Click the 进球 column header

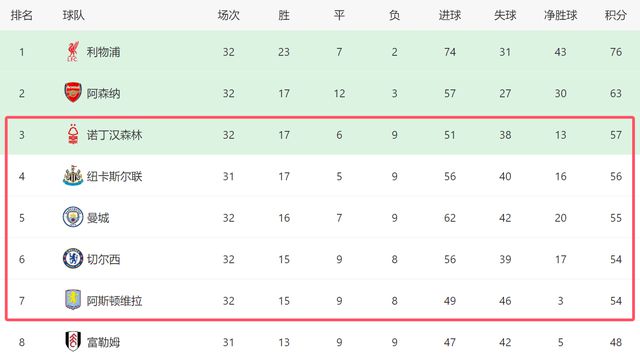[x=450, y=16]
